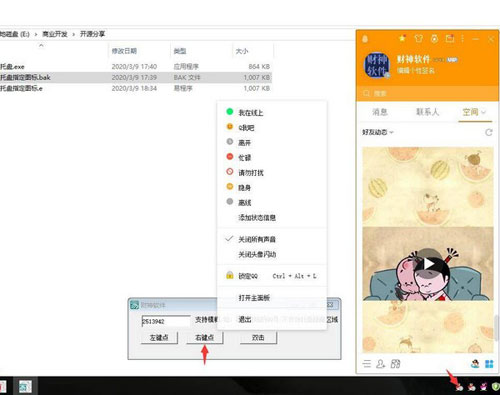Open the taskbar app with teal icon
This screenshot has height=395, width=500.
[25, 387]
